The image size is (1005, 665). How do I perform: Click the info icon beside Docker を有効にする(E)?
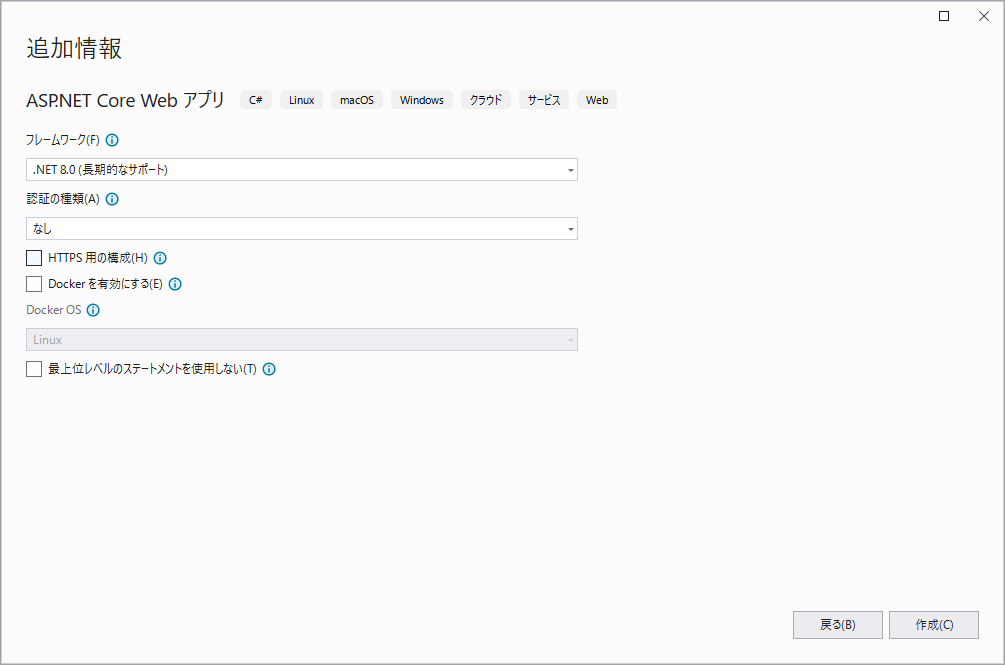[x=175, y=284]
